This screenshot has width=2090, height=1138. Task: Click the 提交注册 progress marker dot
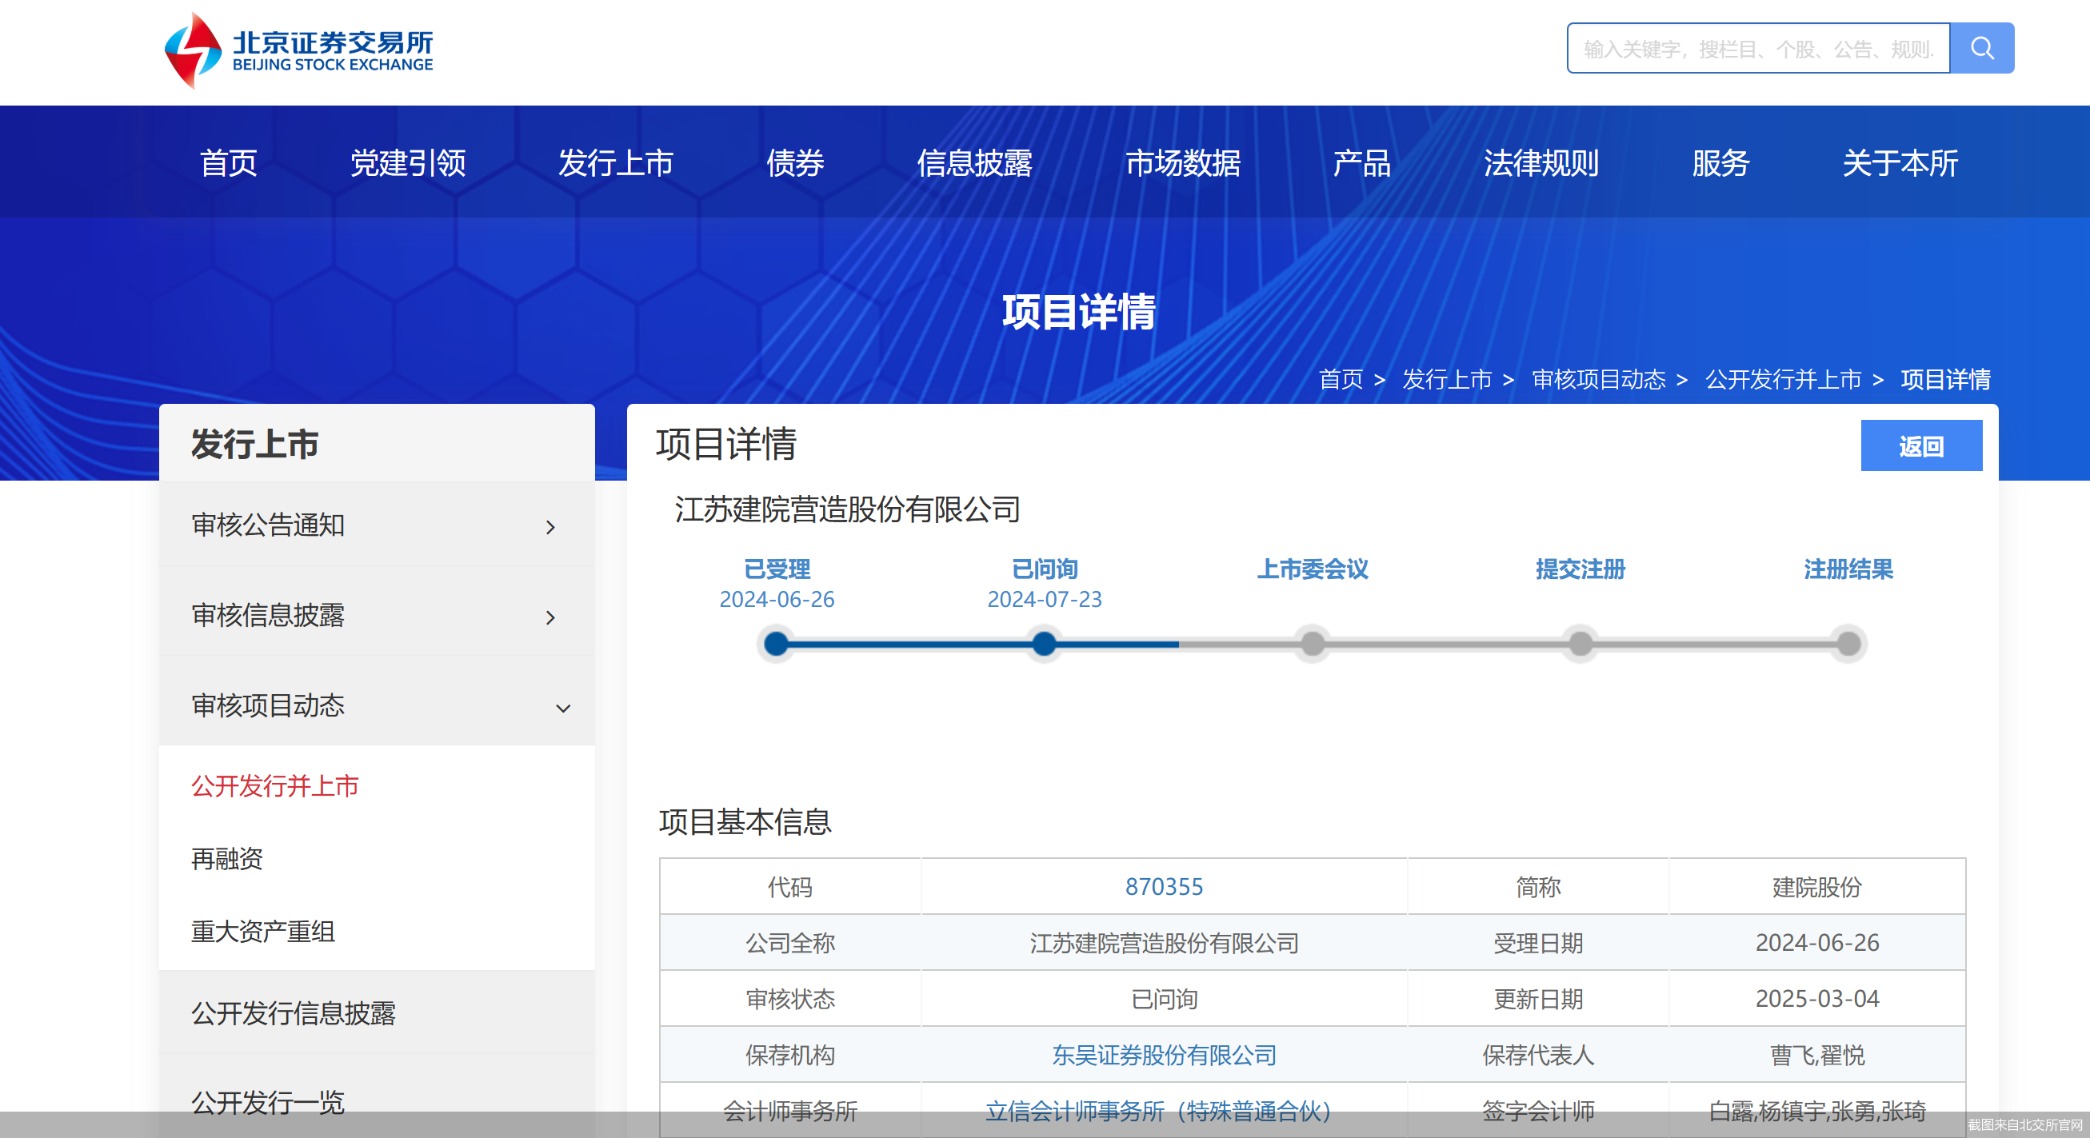(1580, 643)
